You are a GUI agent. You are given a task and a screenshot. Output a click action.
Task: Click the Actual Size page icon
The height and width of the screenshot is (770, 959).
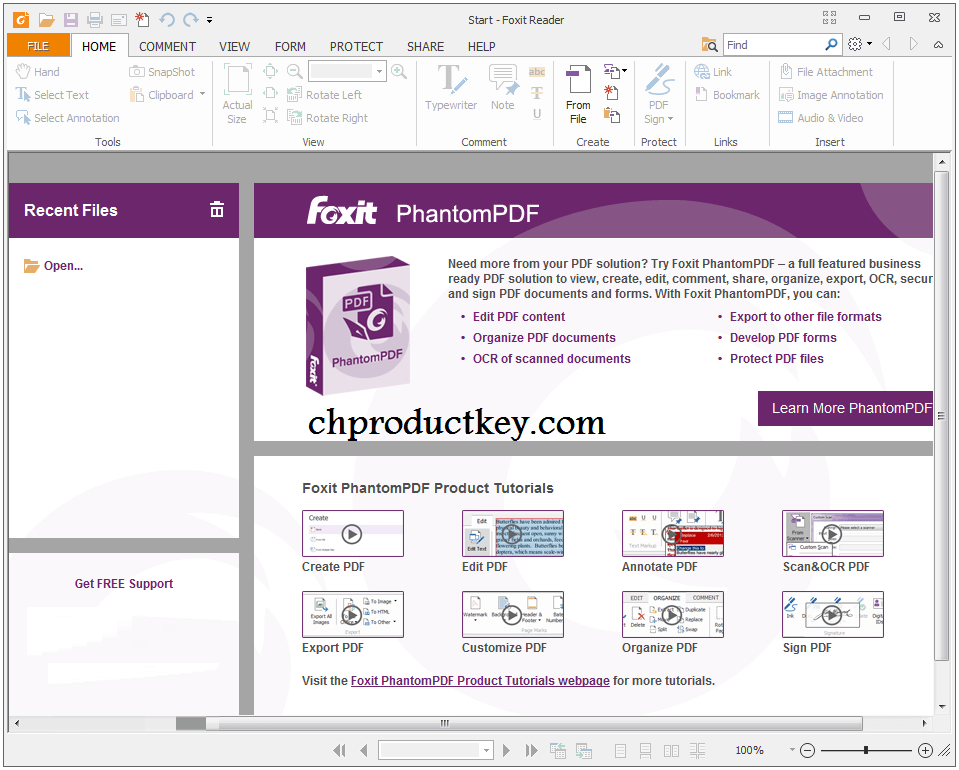click(237, 80)
